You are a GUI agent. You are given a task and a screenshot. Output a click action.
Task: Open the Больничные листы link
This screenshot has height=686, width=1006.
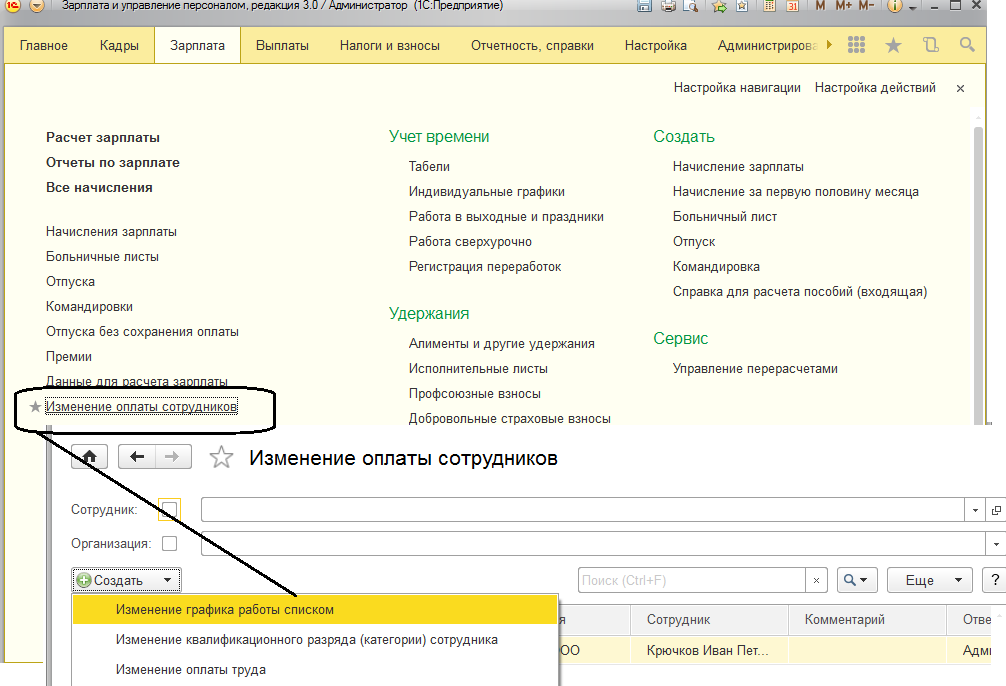coord(102,256)
